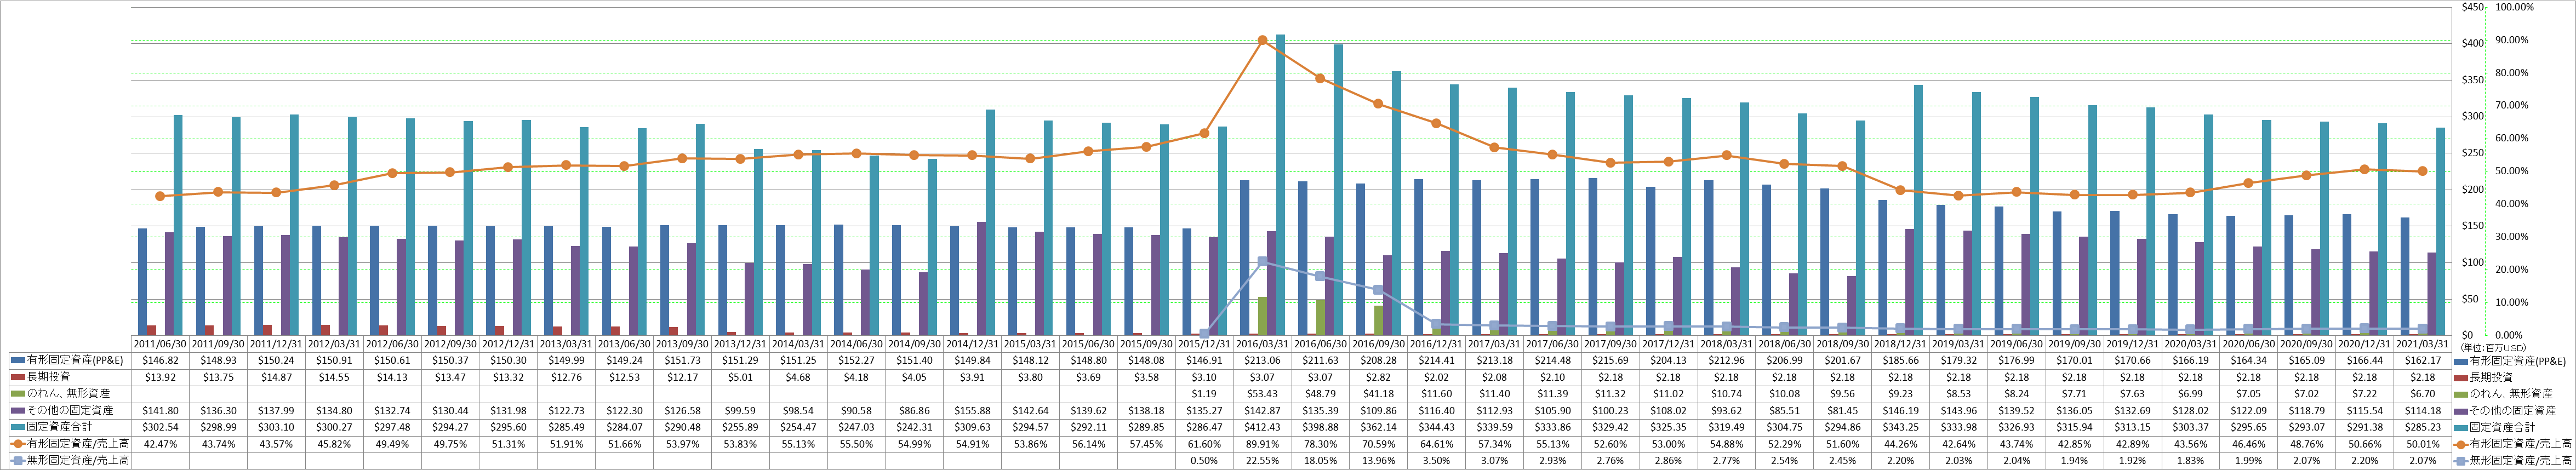Click the green swatch in the のれん、無形資産 table row header
This screenshot has height=470, width=2576.
coord(18,394)
